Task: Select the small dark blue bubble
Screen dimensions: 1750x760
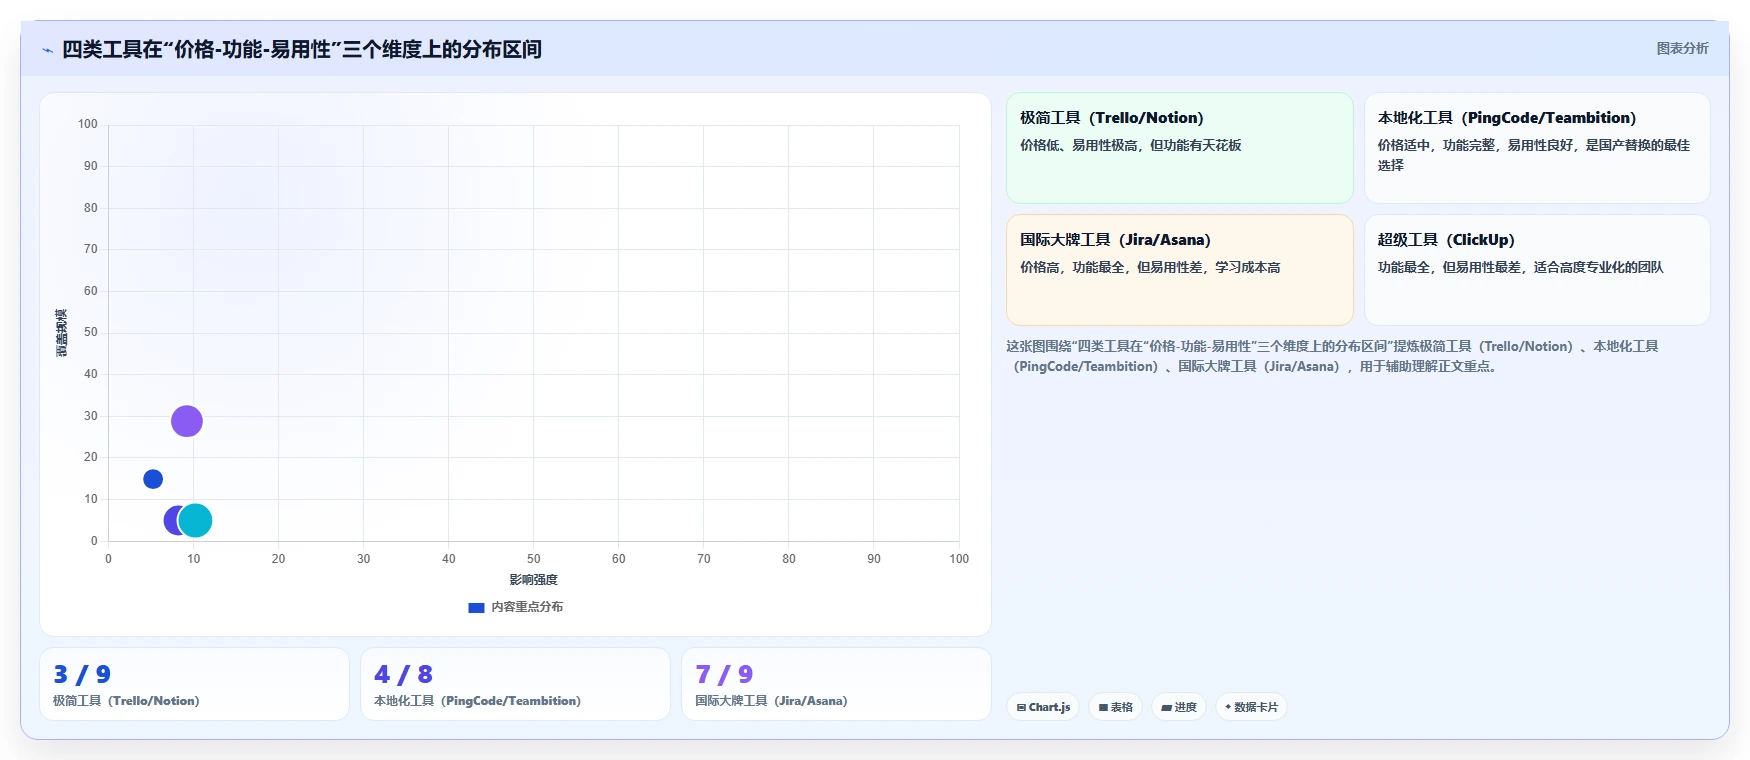Action: [153, 479]
